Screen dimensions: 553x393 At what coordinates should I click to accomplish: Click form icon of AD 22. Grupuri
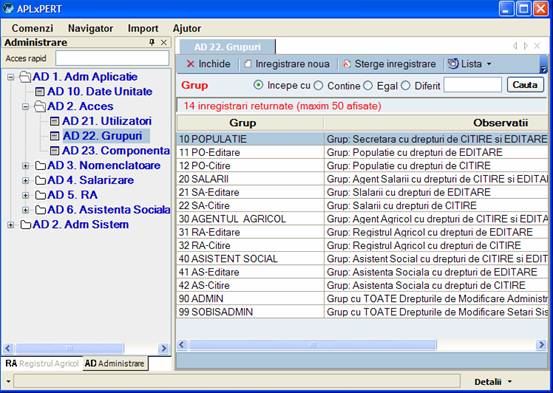(55, 136)
